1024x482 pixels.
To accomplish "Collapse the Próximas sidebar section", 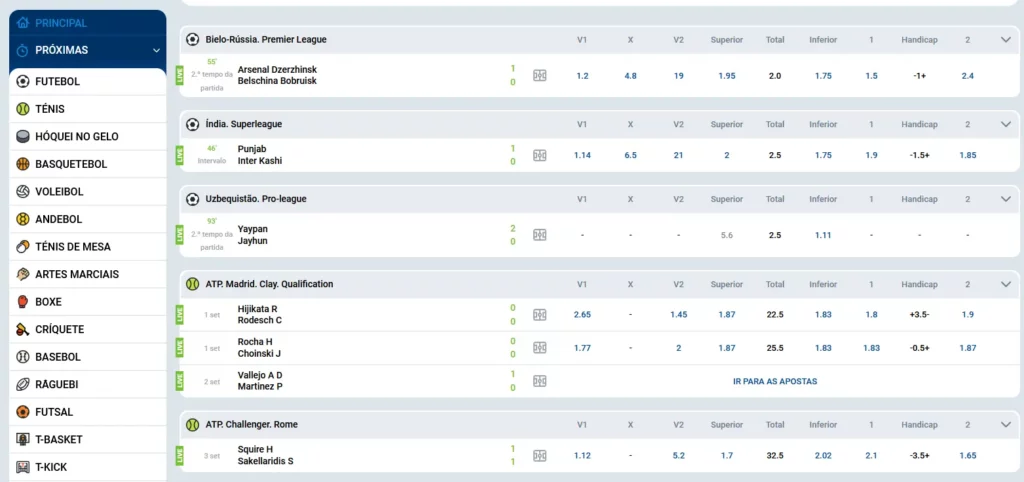I will [x=156, y=50].
